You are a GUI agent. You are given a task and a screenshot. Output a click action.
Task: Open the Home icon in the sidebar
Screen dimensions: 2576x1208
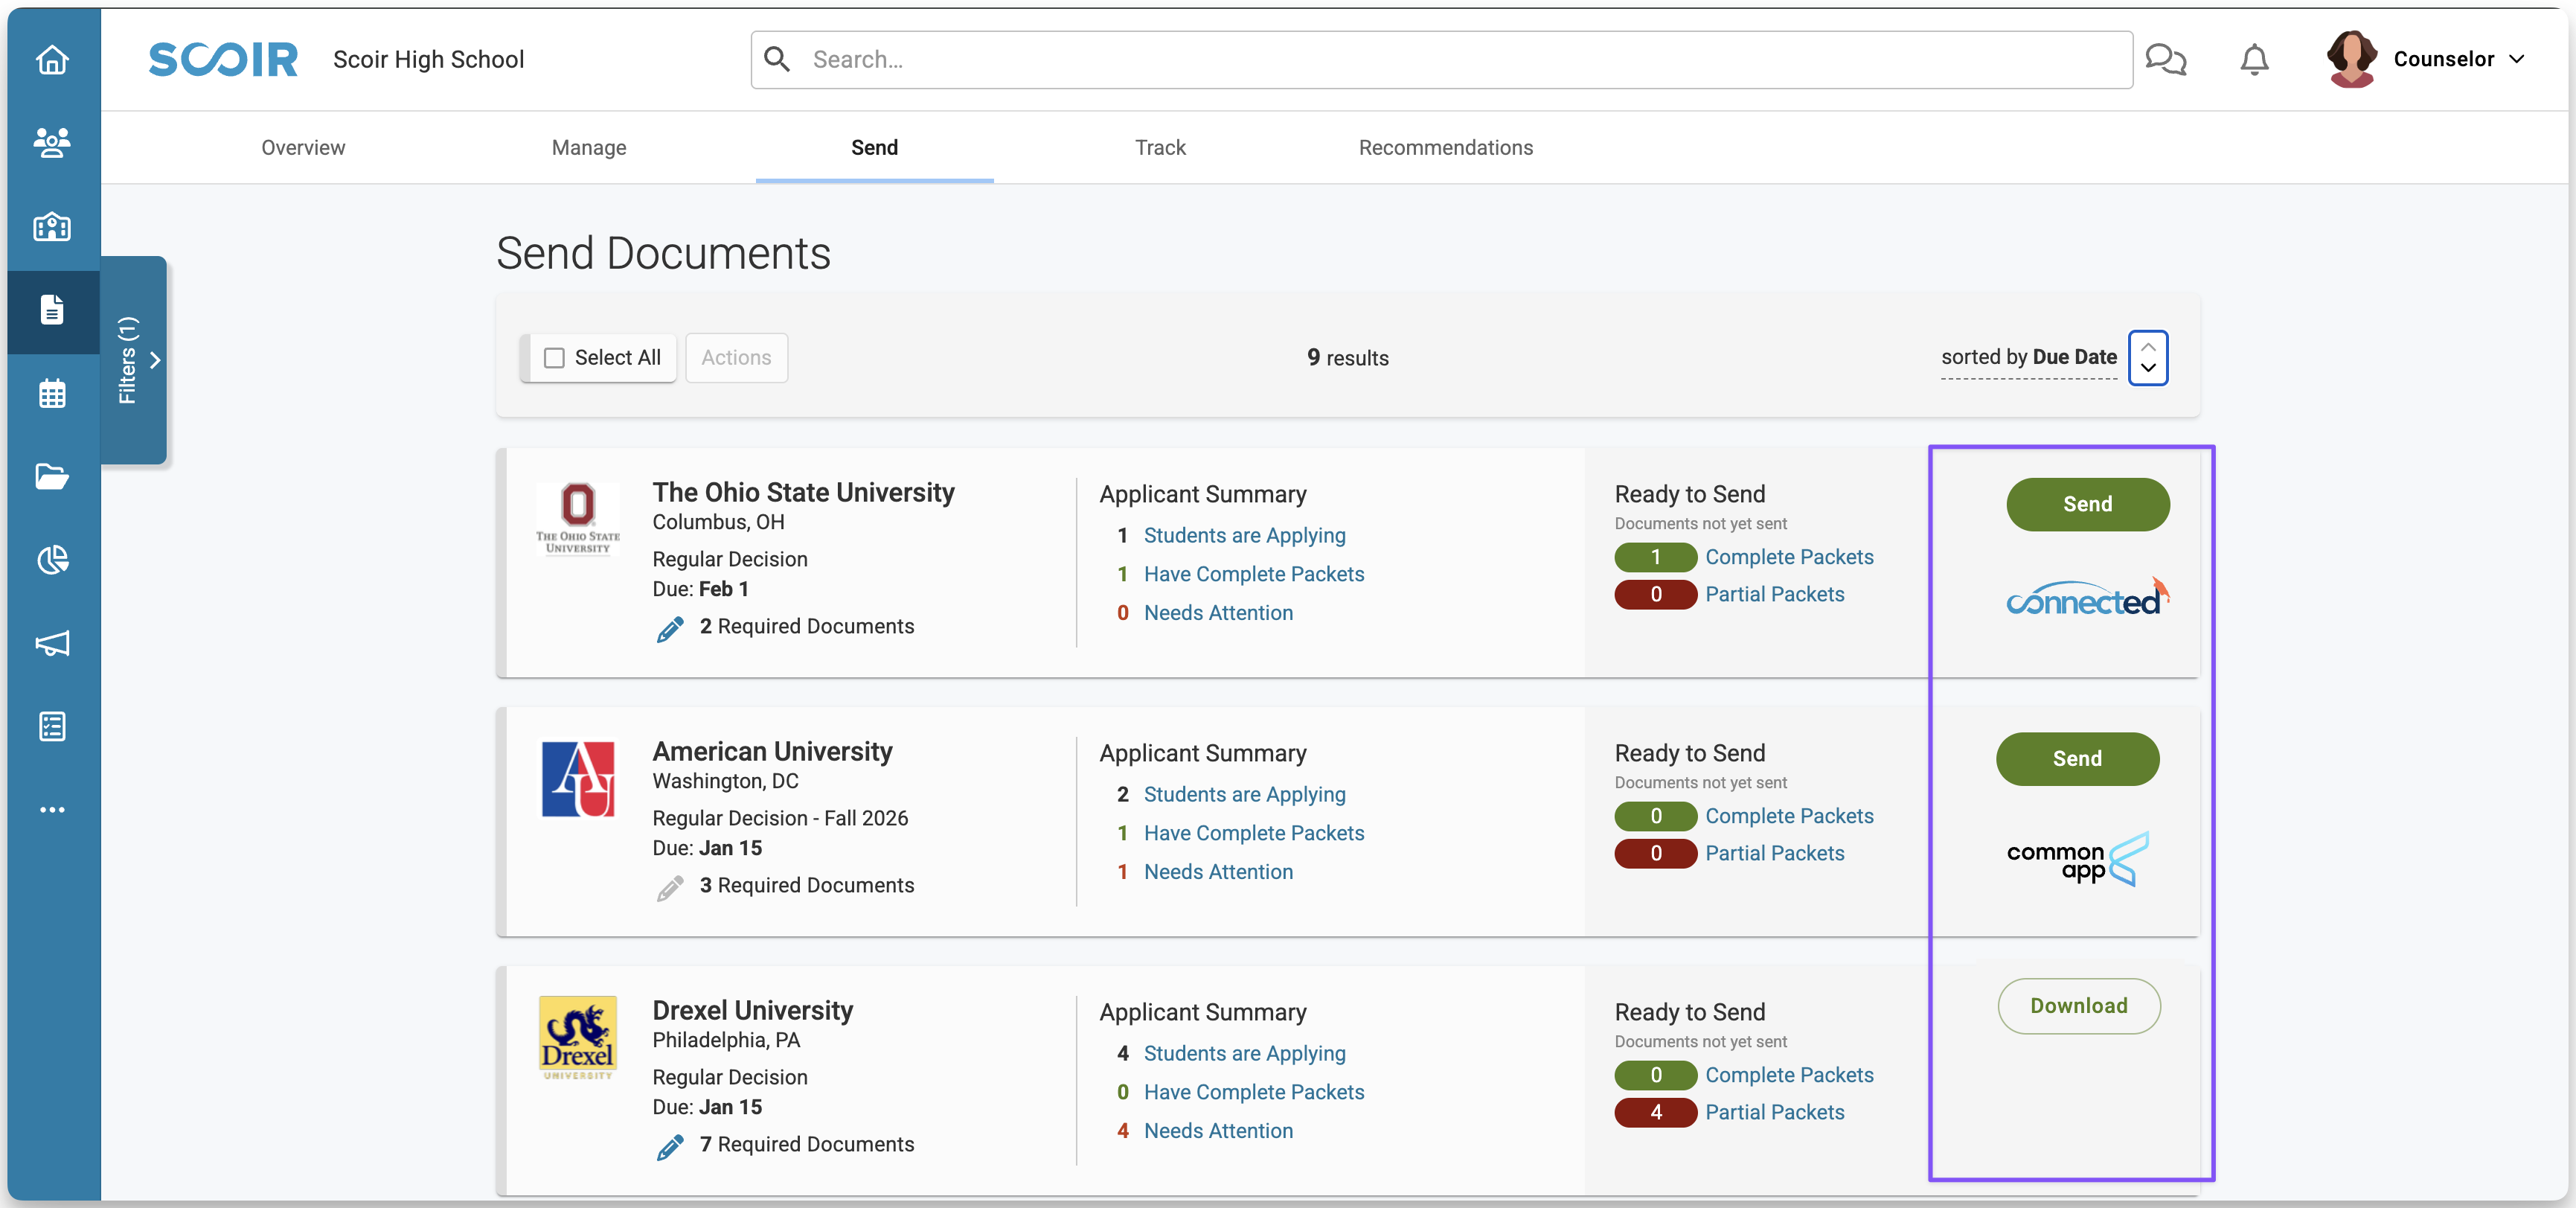point(52,60)
